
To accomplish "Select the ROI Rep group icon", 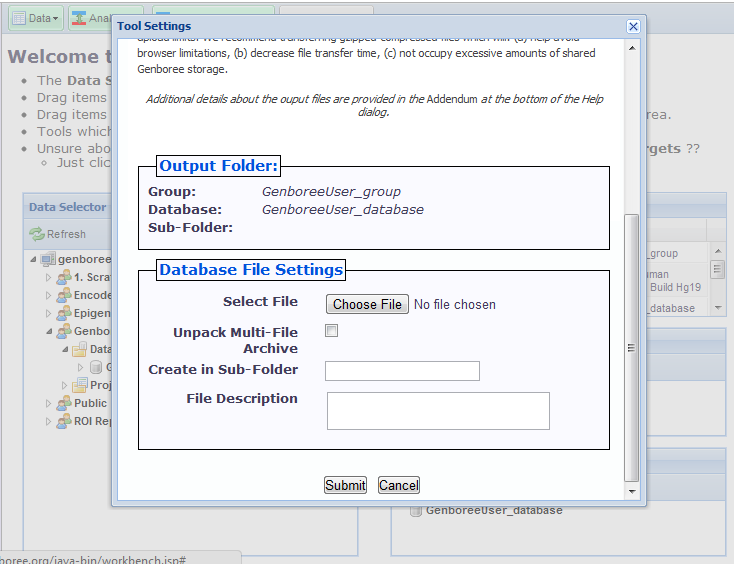I will coord(63,421).
